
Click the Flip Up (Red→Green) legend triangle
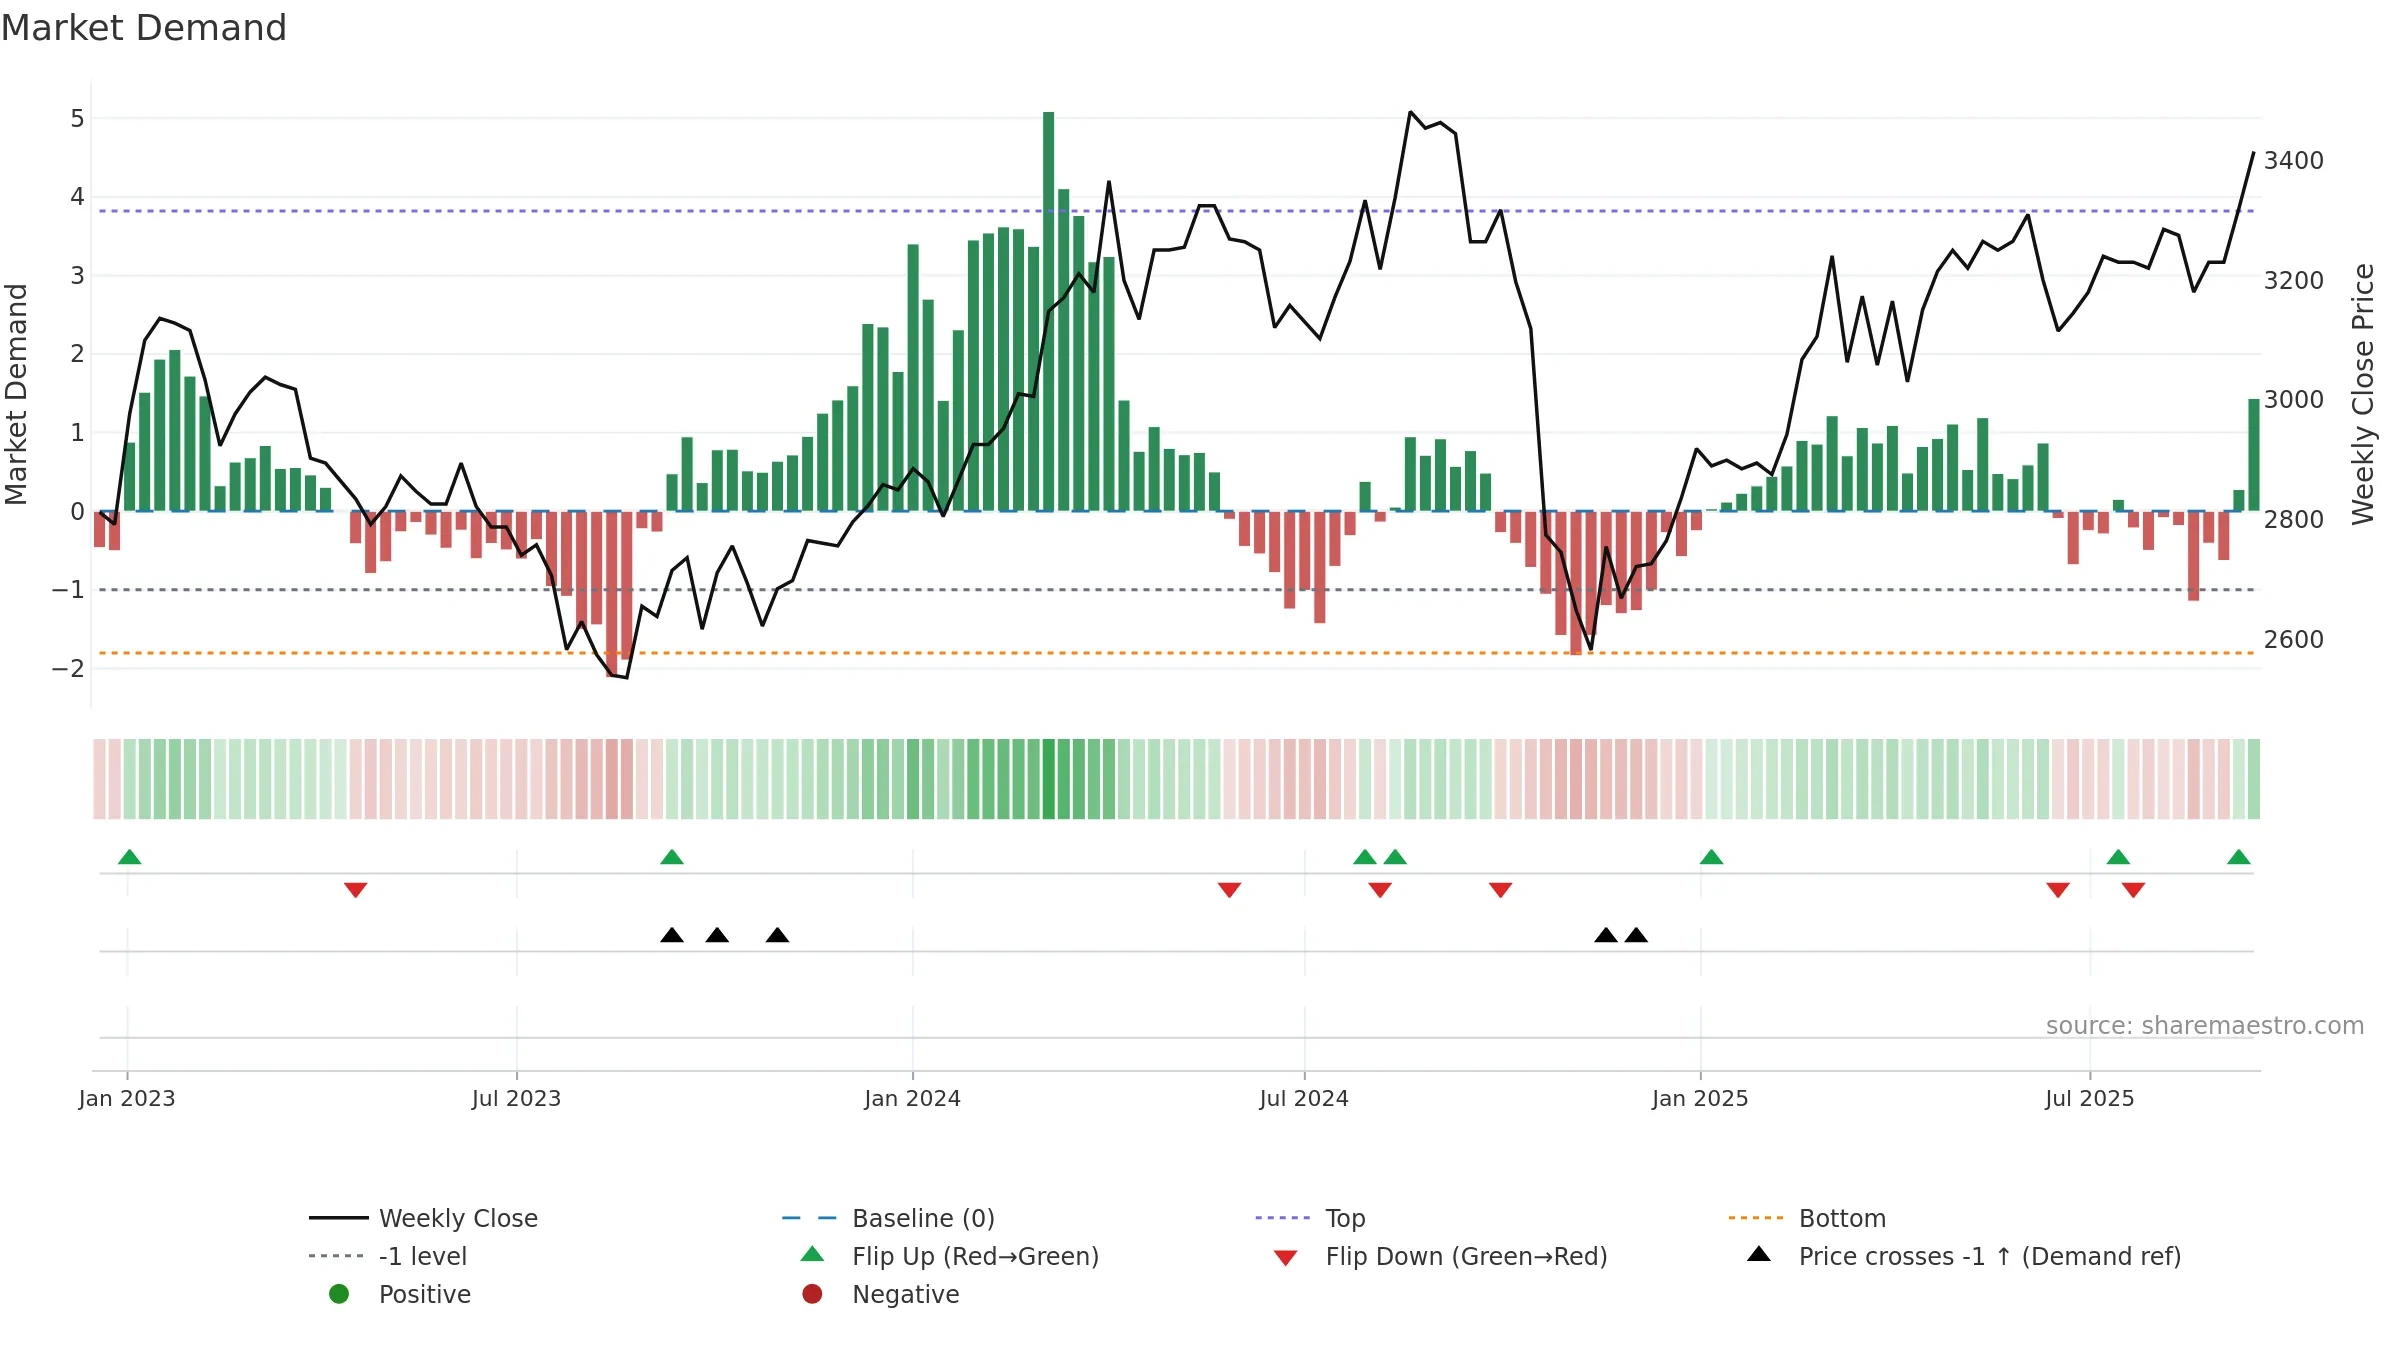click(813, 1254)
